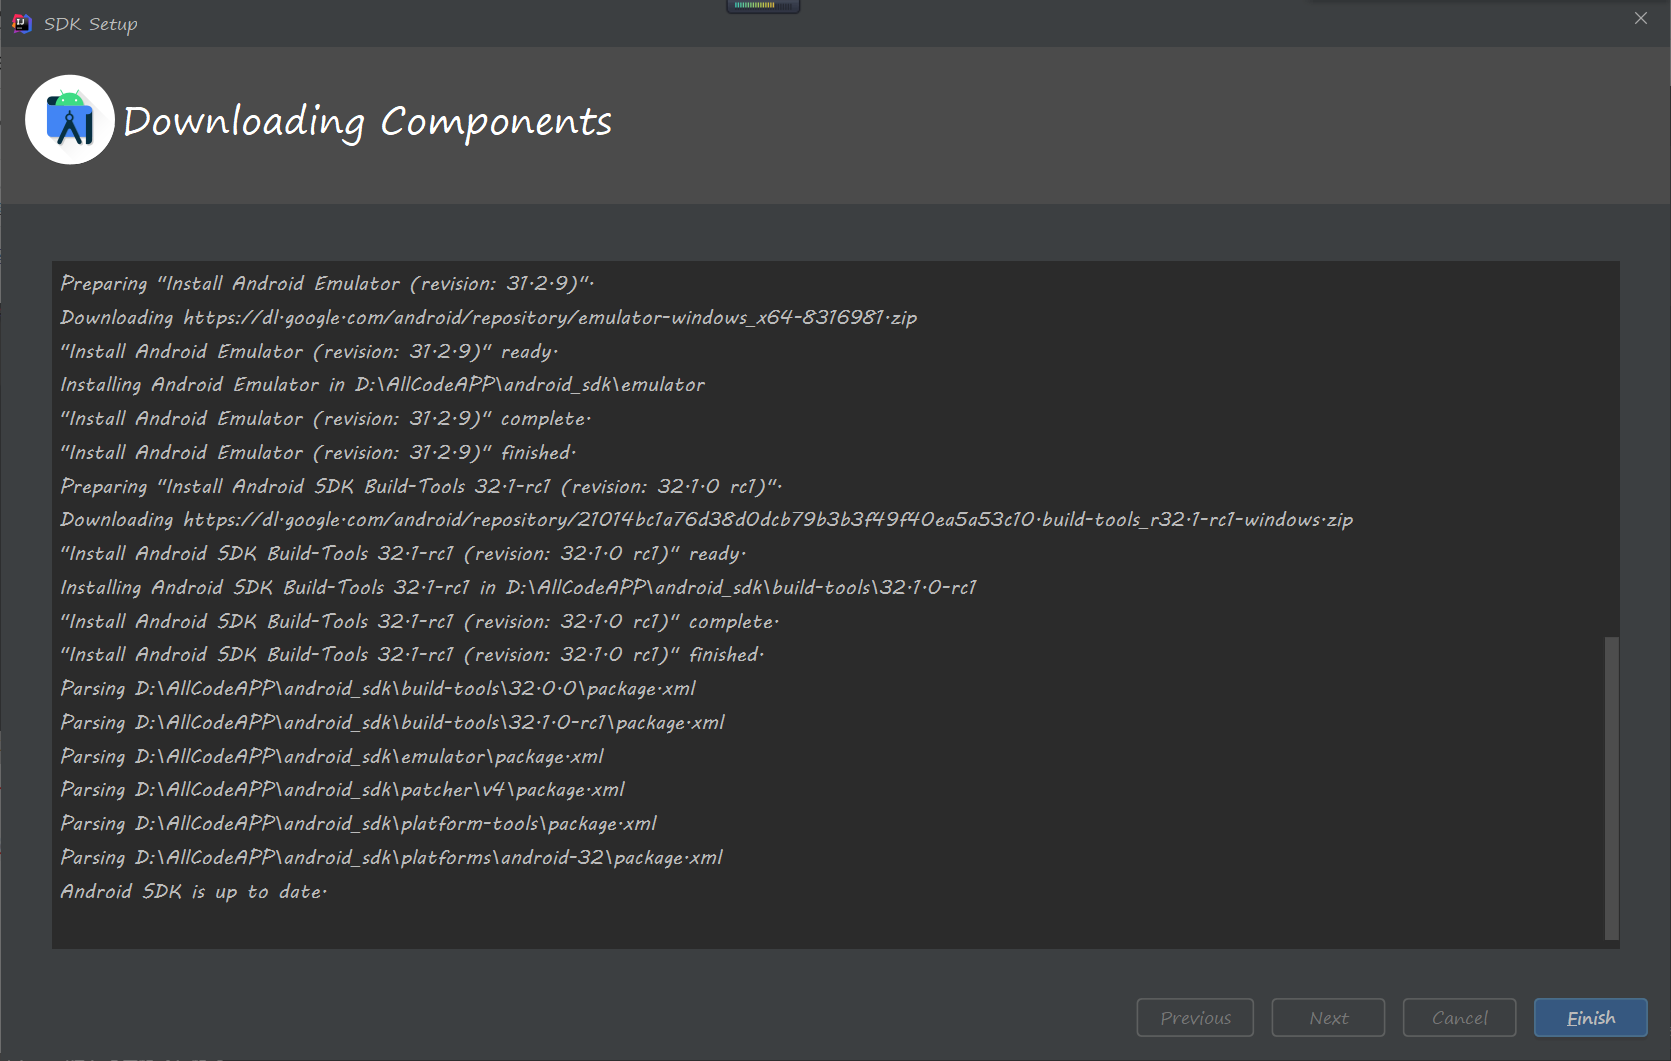Click the Build-Tools 32.1-rc1 'ready.' line
Image resolution: width=1671 pixels, height=1061 pixels.
point(403,553)
